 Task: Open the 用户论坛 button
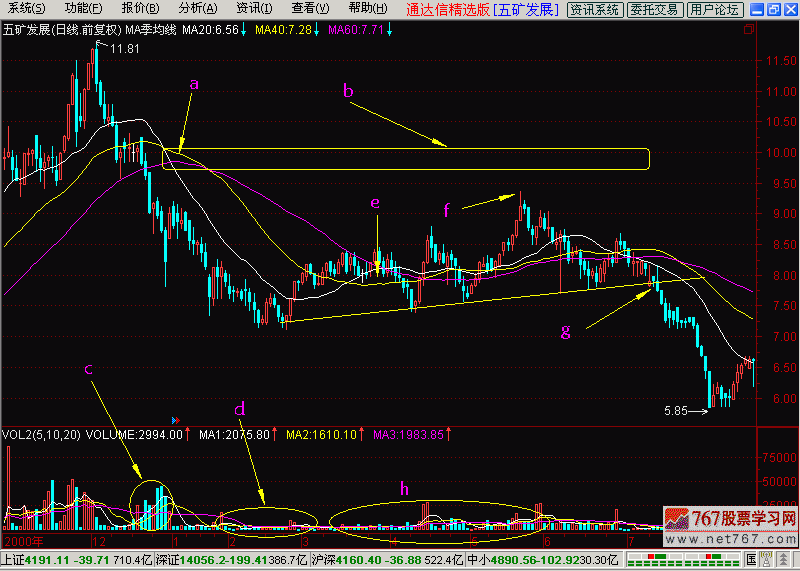pyautogui.click(x=714, y=9)
